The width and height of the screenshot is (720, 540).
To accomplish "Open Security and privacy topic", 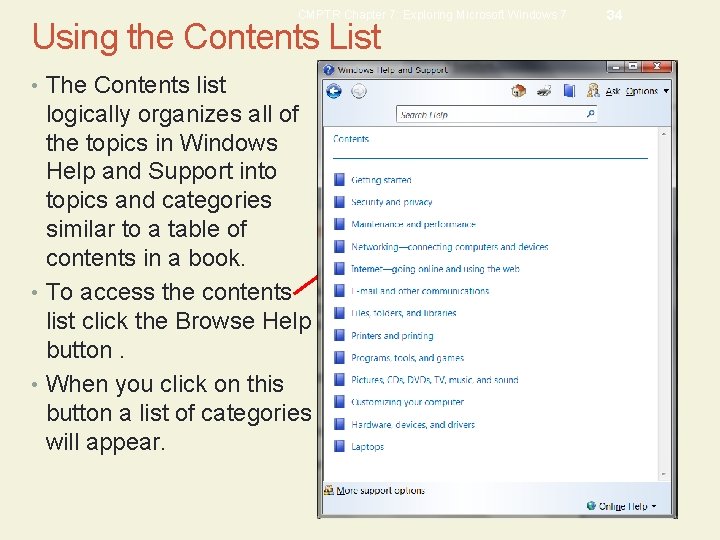I will click(x=391, y=202).
